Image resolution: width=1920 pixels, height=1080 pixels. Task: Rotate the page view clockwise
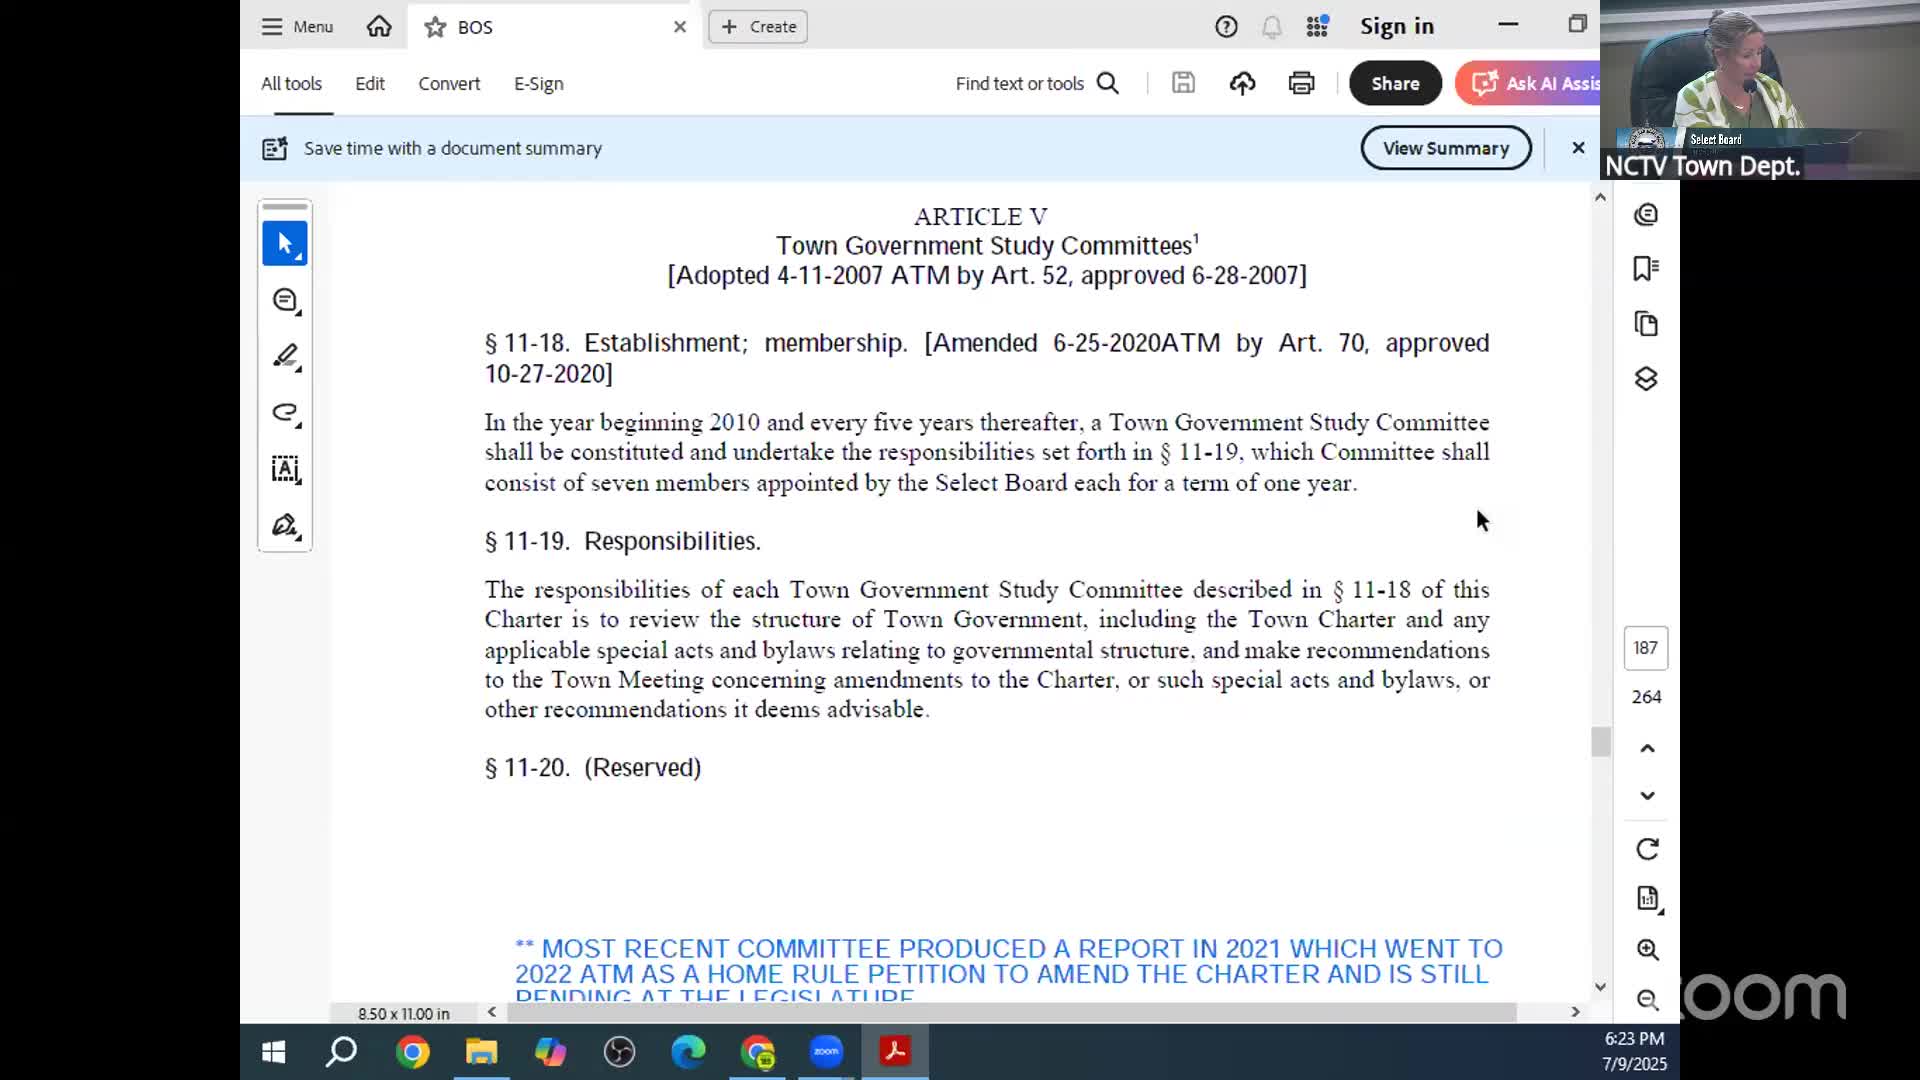(x=1647, y=849)
